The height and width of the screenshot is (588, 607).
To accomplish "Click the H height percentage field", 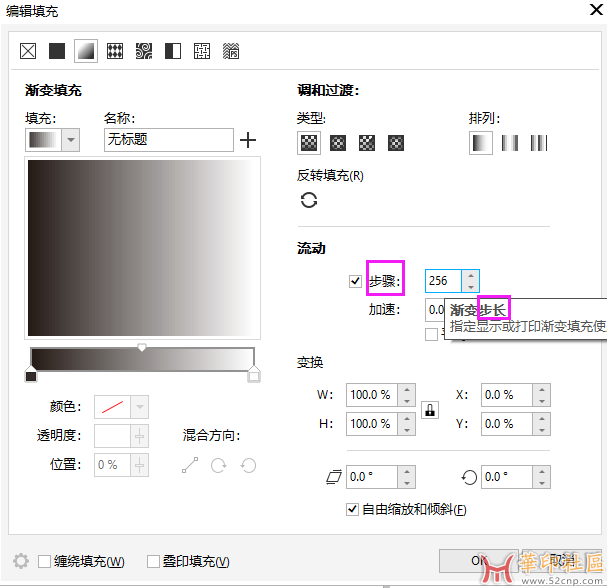I will tap(372, 424).
